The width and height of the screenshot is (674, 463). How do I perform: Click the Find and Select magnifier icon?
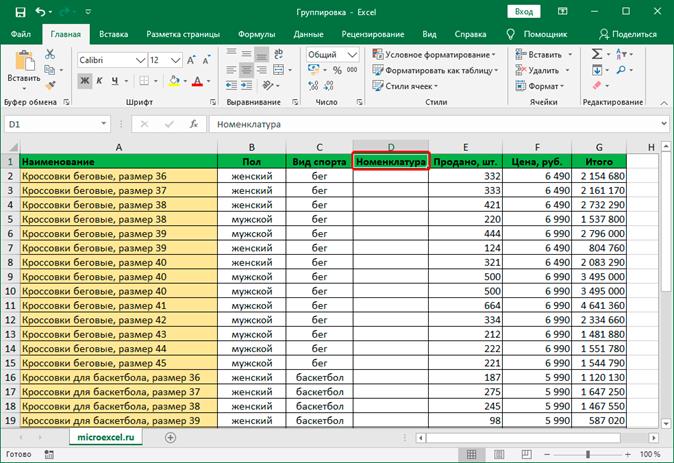[x=621, y=70]
